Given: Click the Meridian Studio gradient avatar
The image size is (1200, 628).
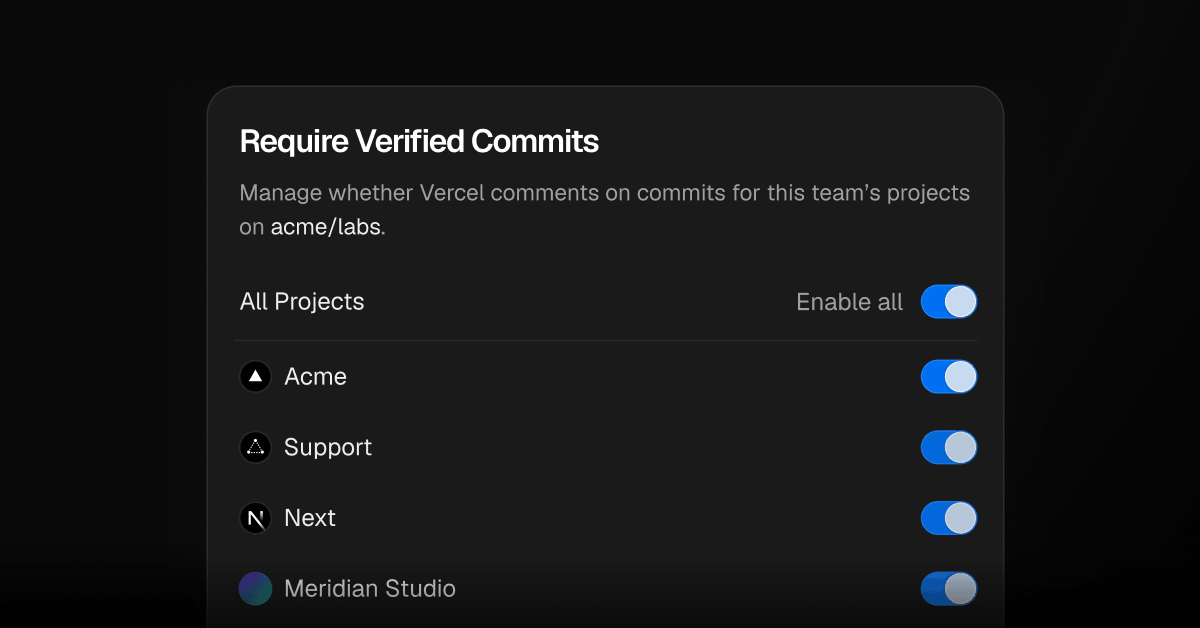Looking at the screenshot, I should click(256, 589).
